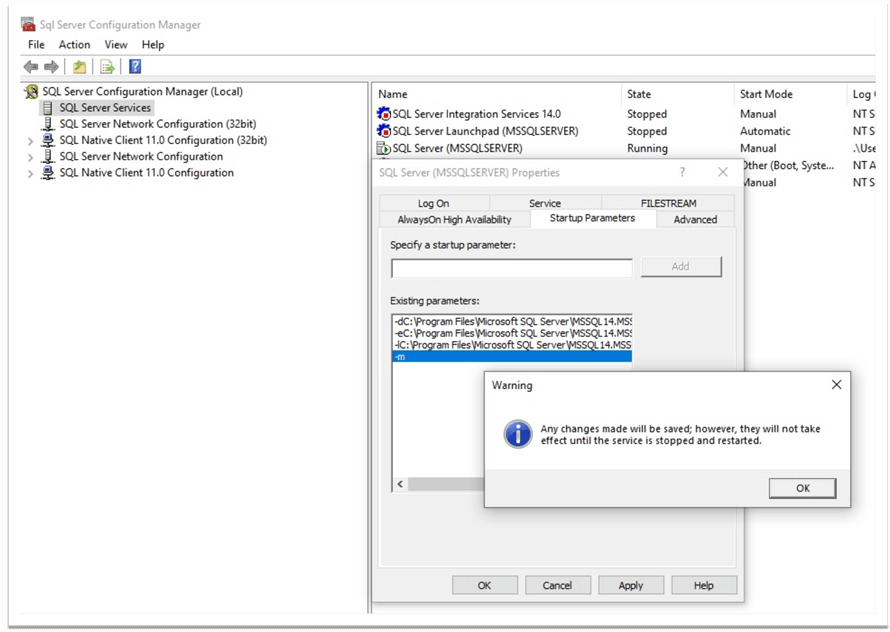Open the Action menu

click(74, 45)
